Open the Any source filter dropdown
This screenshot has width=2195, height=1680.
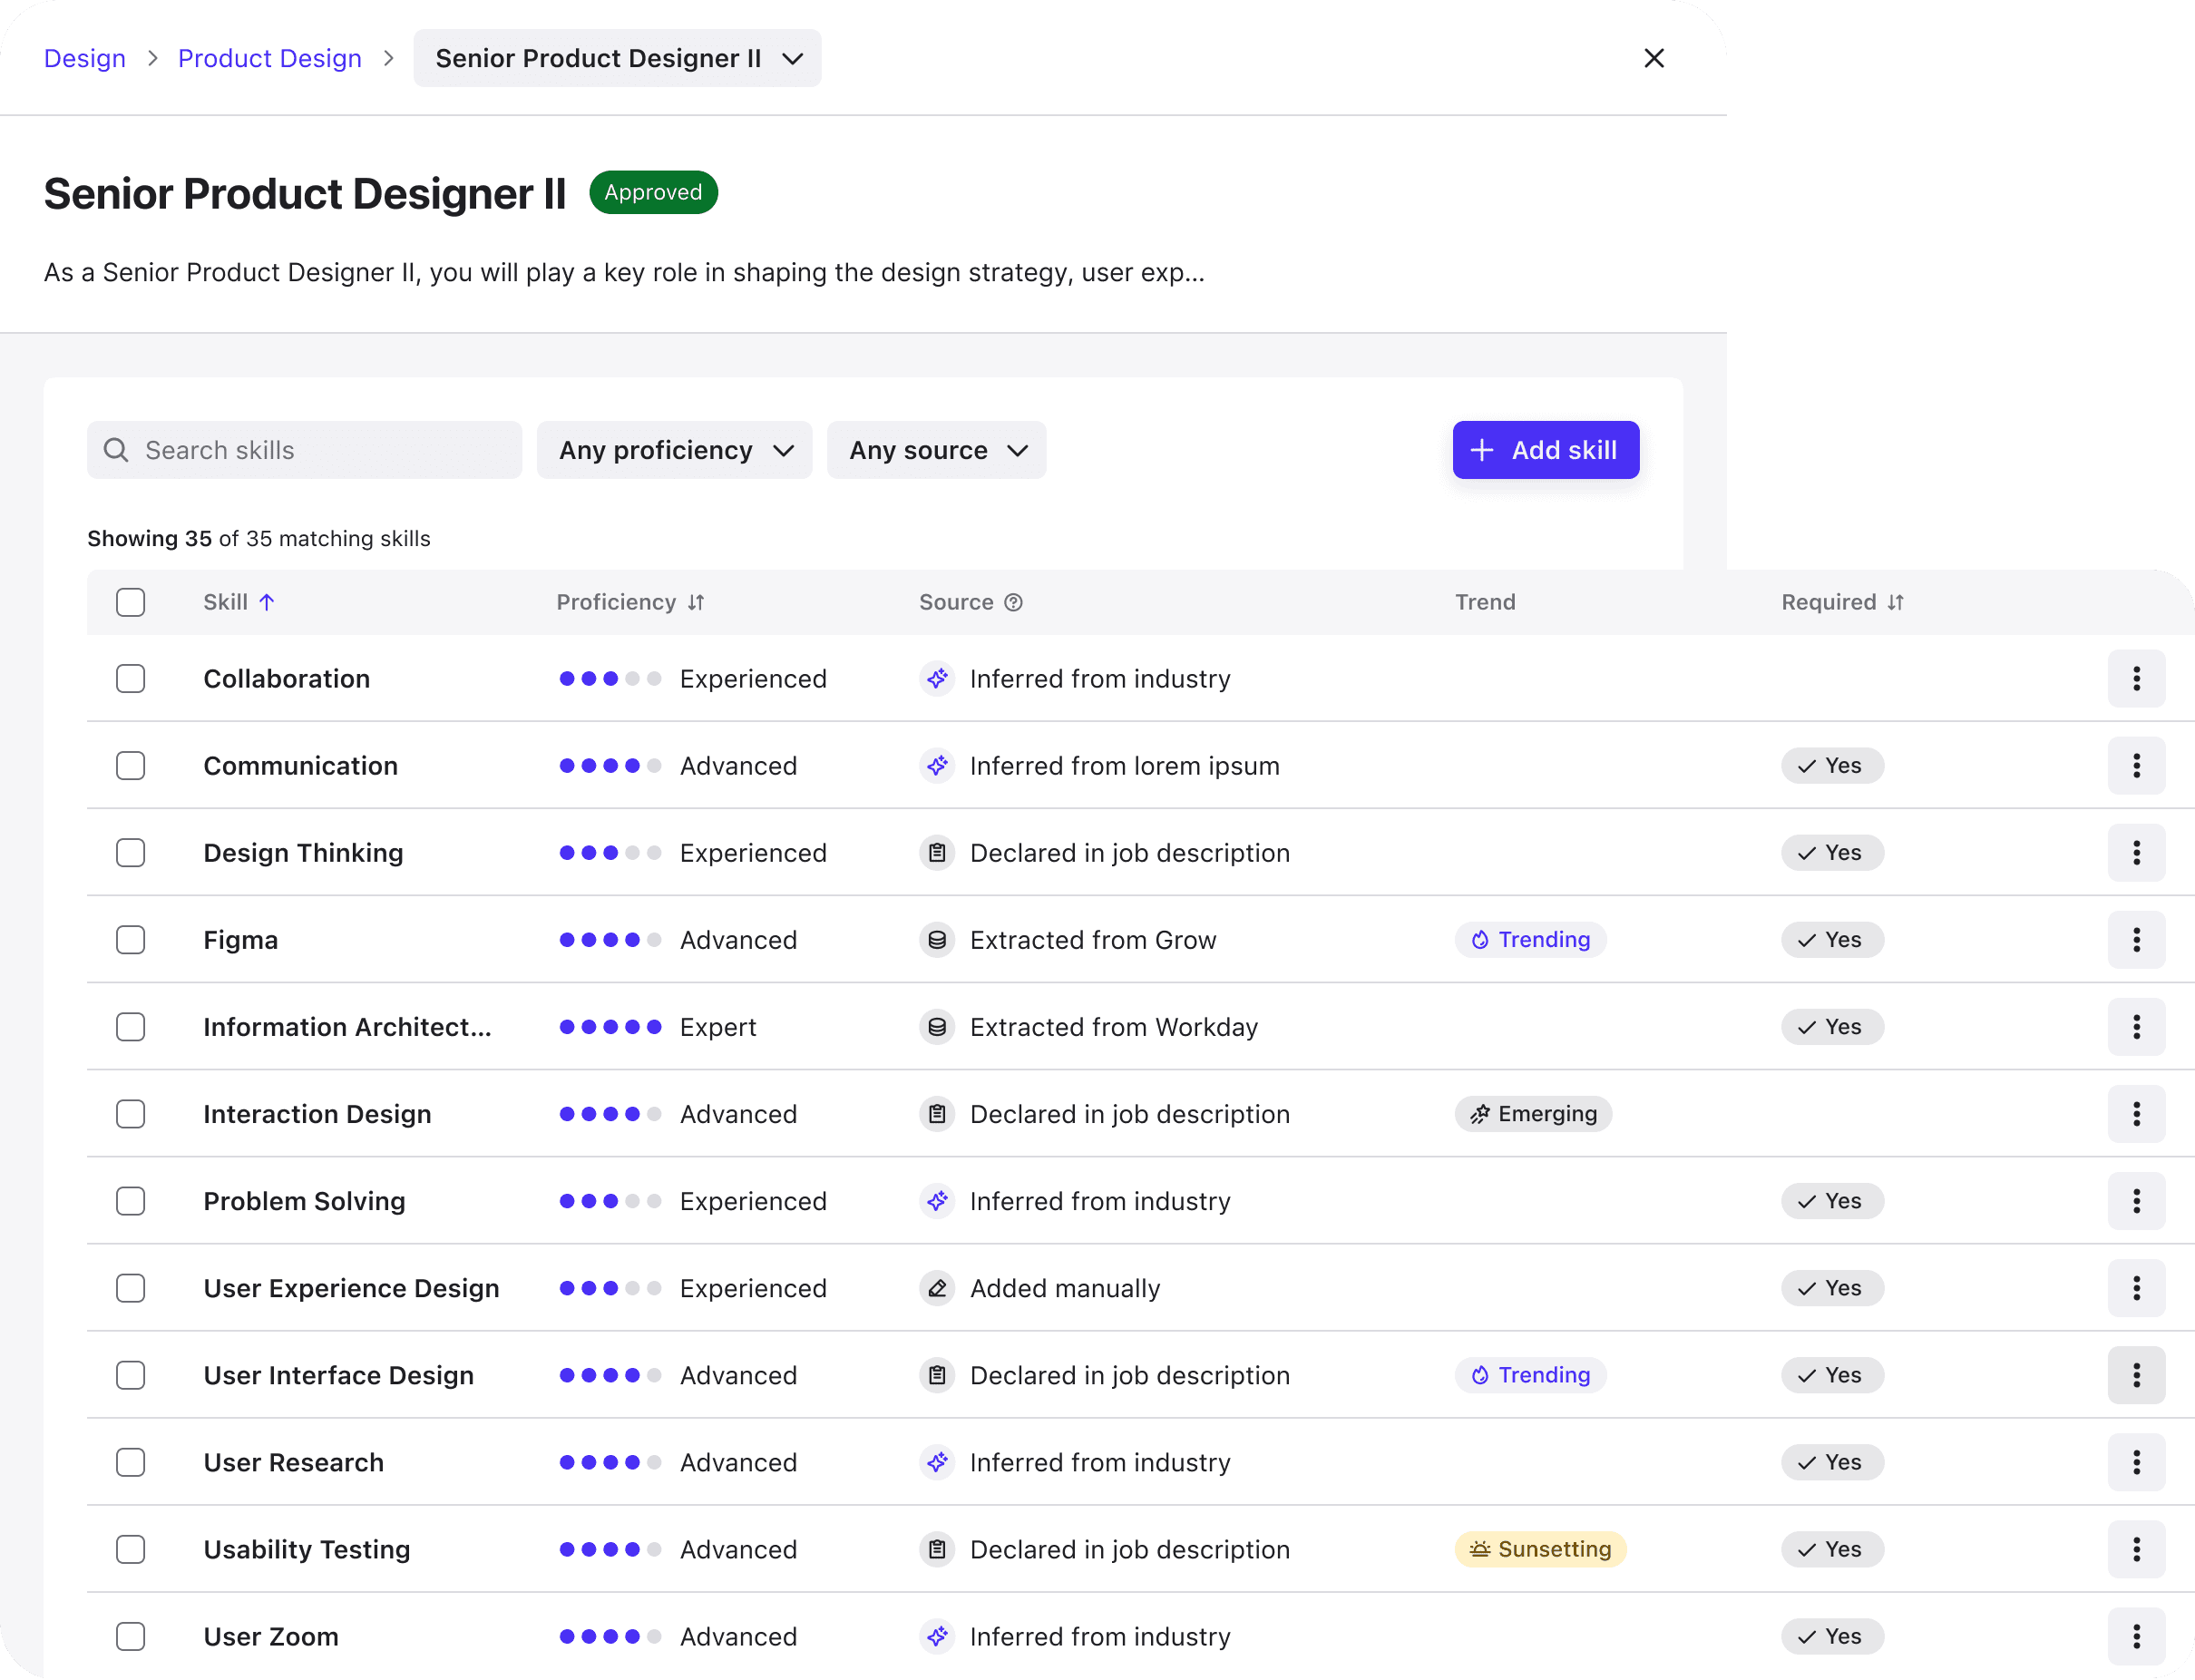tap(936, 450)
